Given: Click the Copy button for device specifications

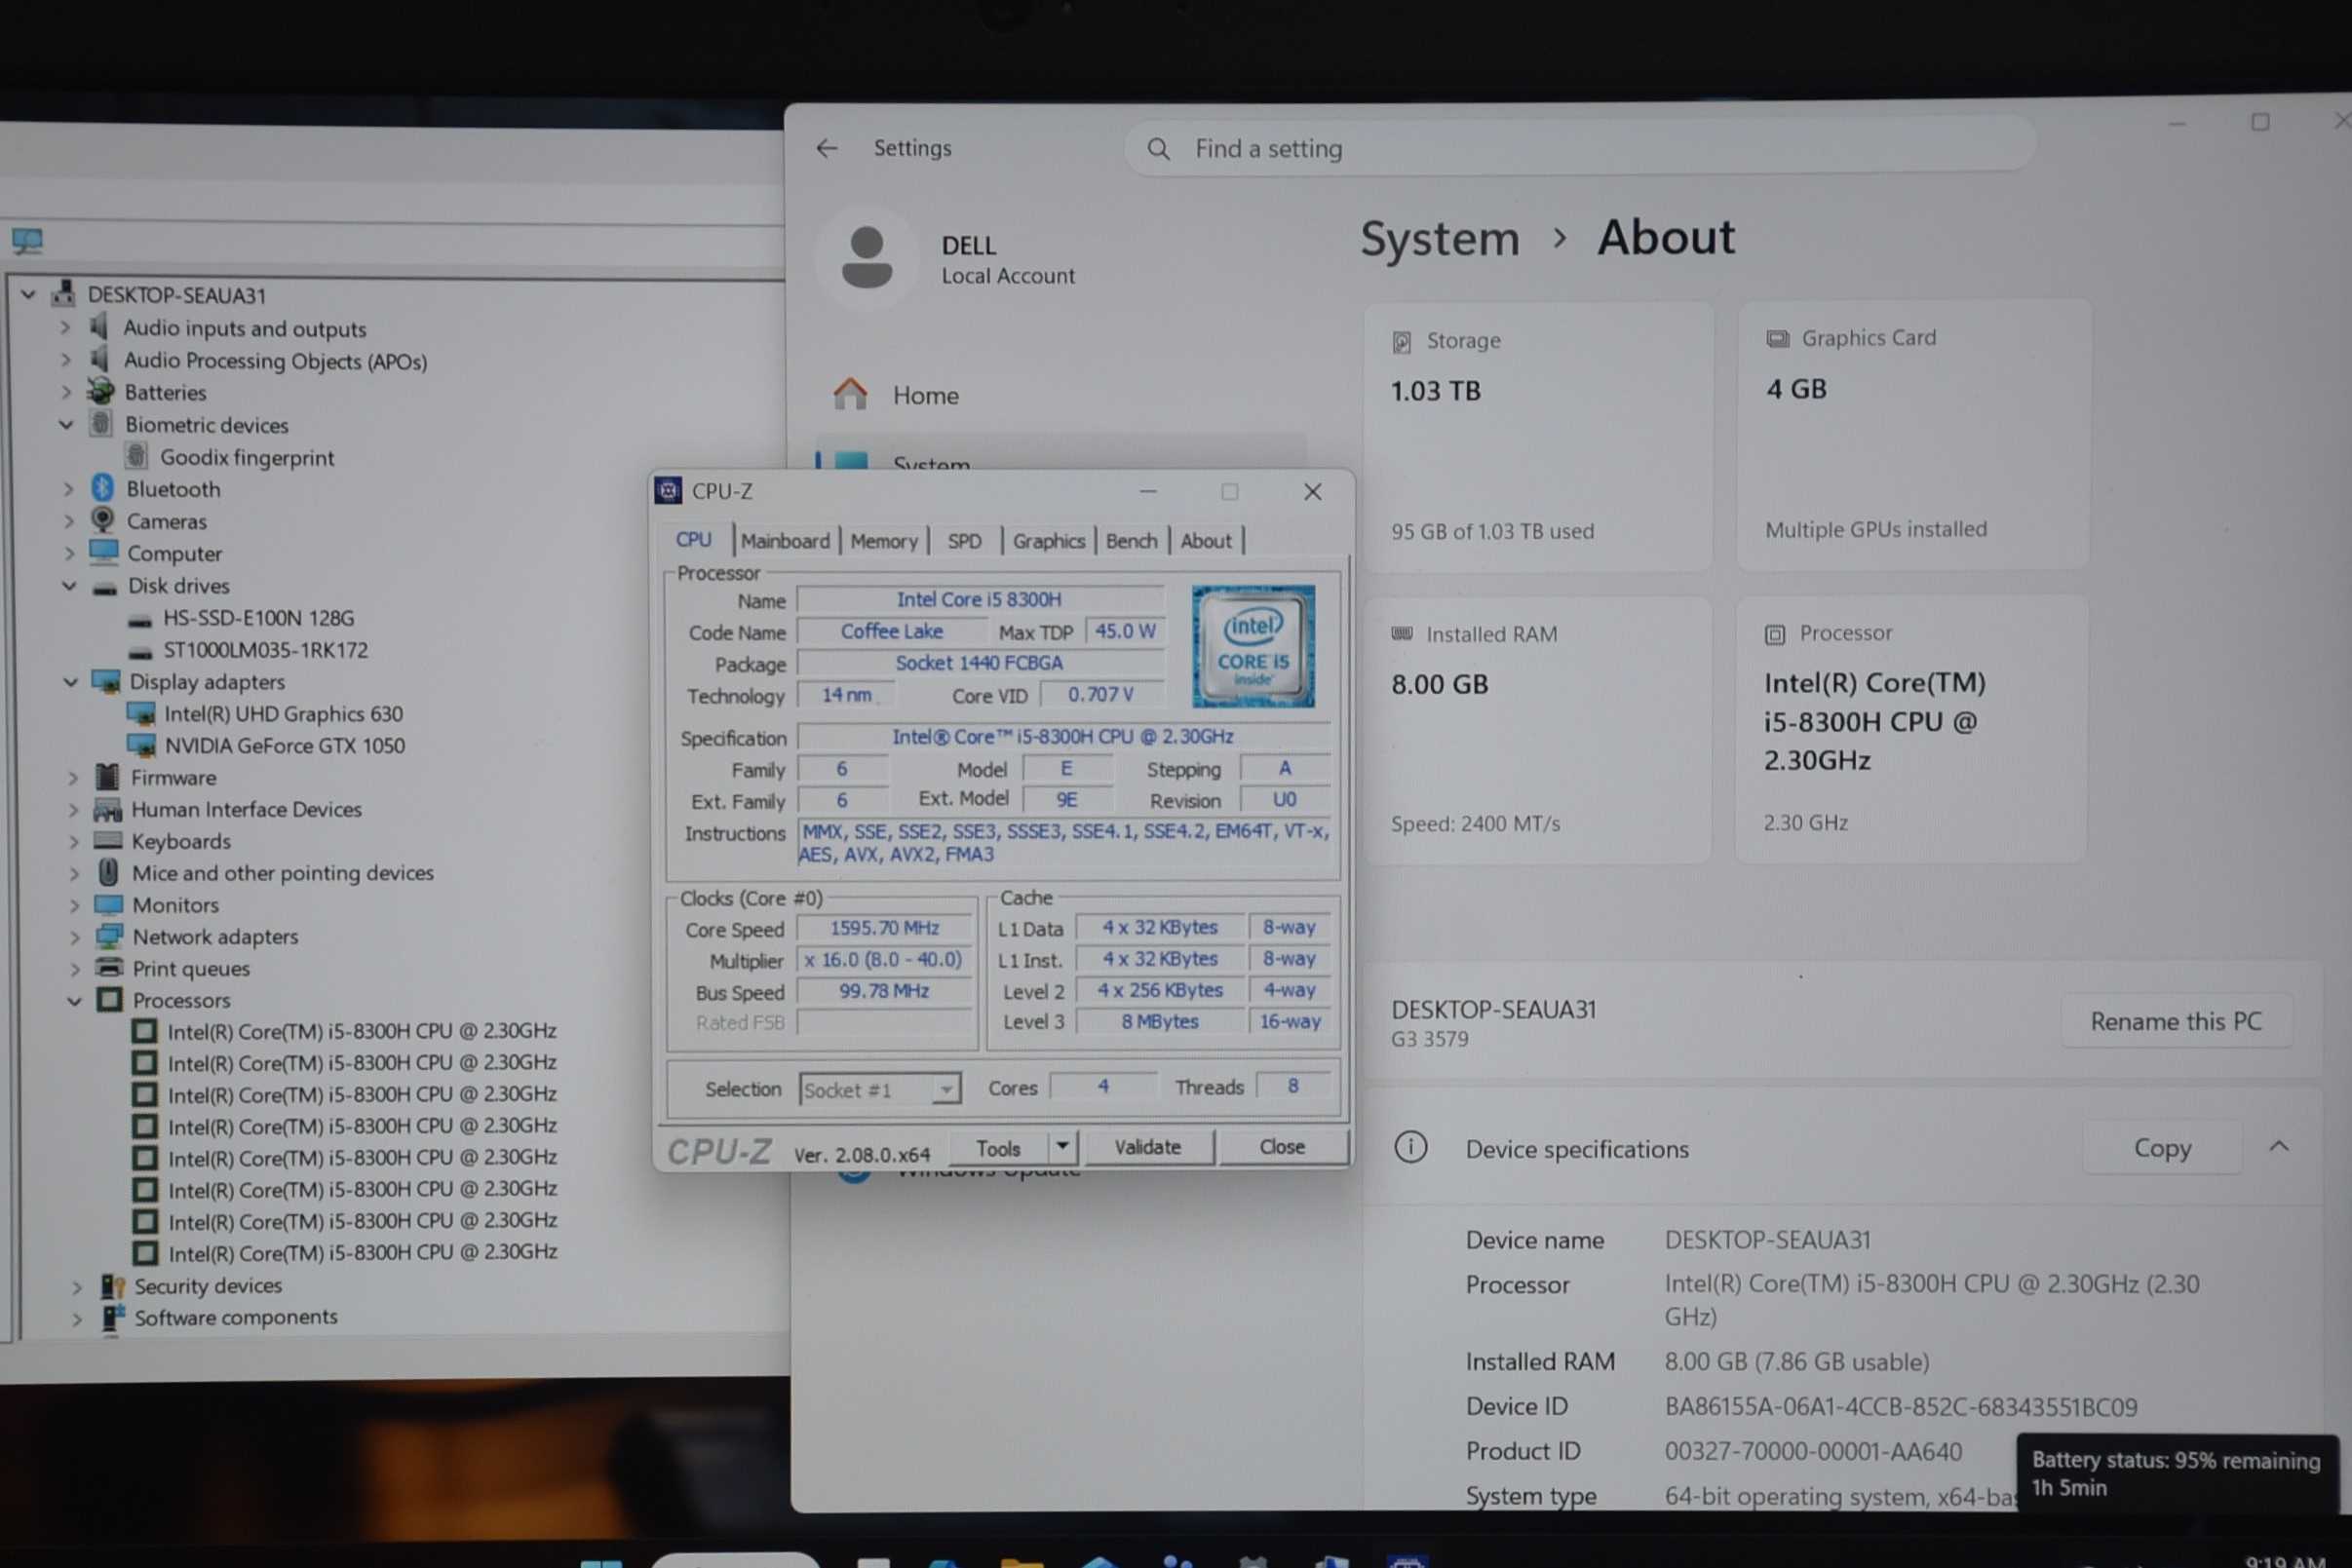Looking at the screenshot, I should (2161, 1148).
